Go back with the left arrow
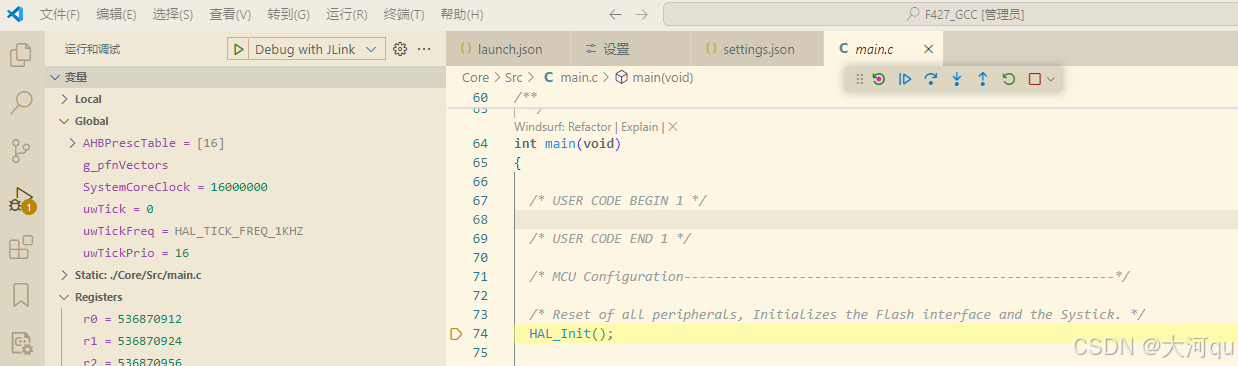 615,15
